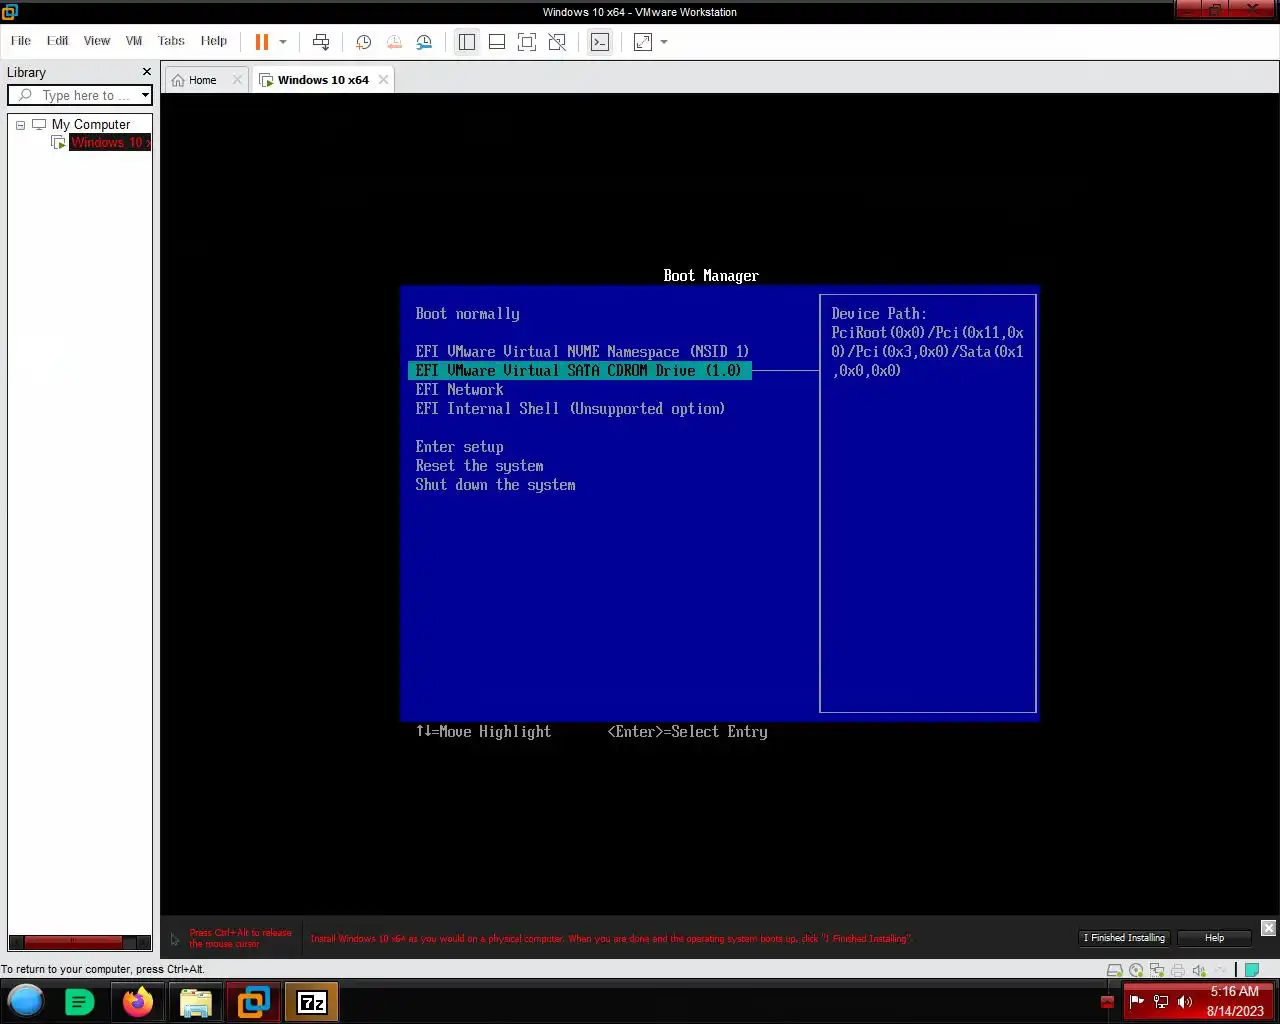Image resolution: width=1280 pixels, height=1024 pixels.
Task: Revert the VM to its previous snapshot
Action: [394, 42]
